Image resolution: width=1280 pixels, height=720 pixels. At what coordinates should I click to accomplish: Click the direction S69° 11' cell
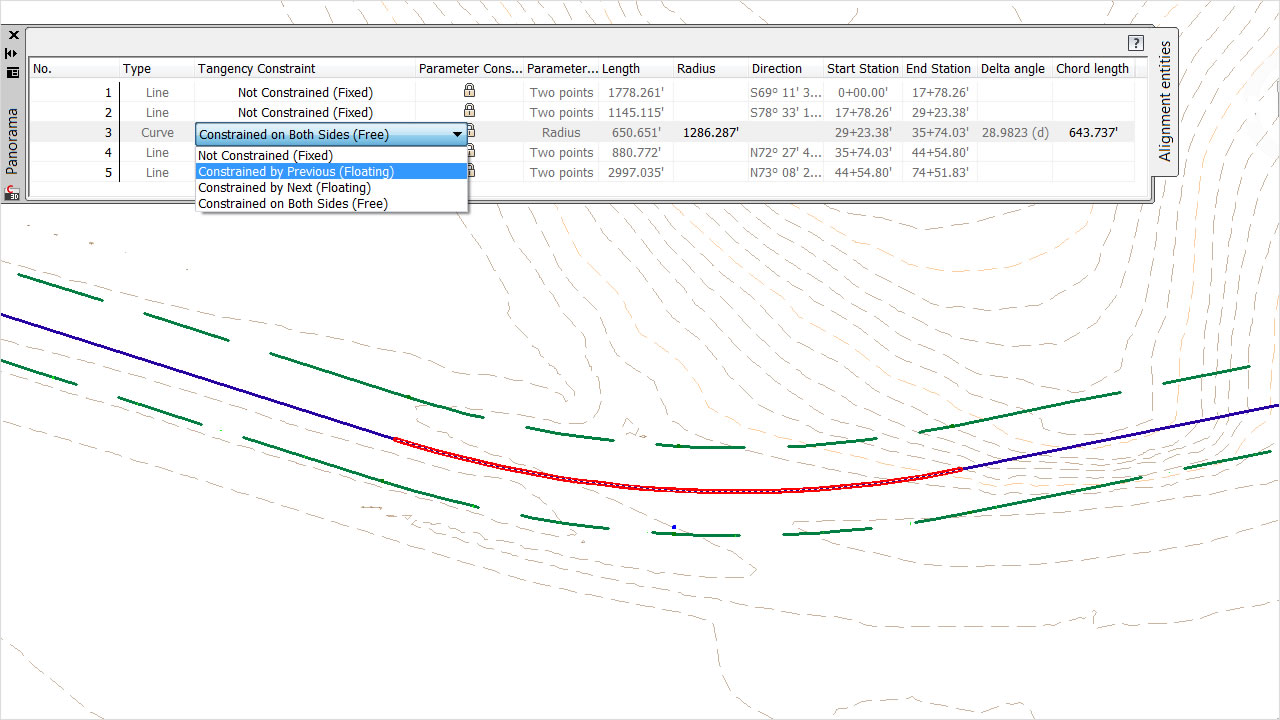coord(785,93)
